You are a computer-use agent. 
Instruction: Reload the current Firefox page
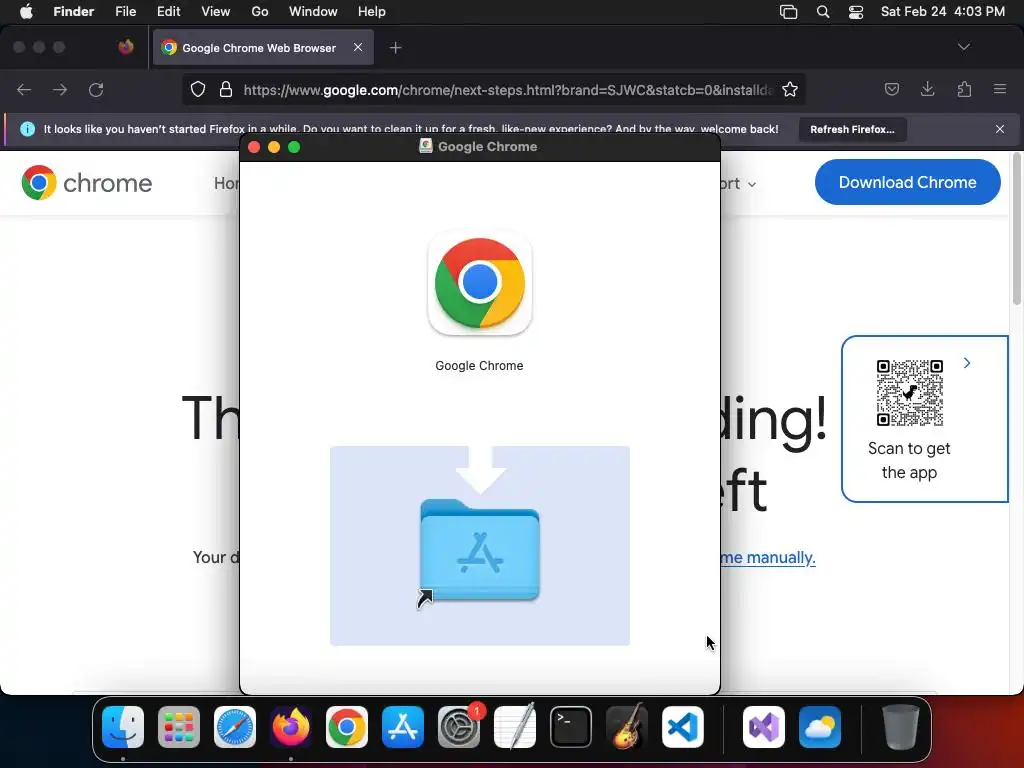click(96, 89)
